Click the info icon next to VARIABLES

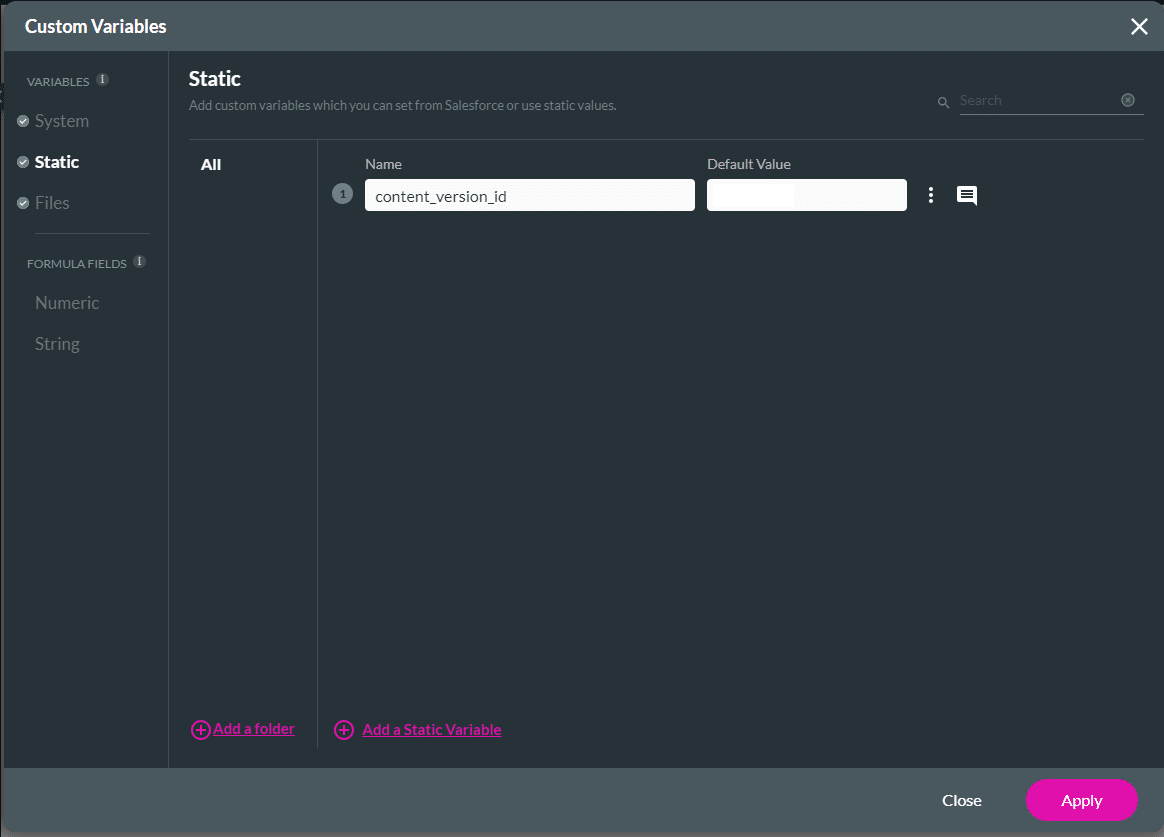coord(102,80)
